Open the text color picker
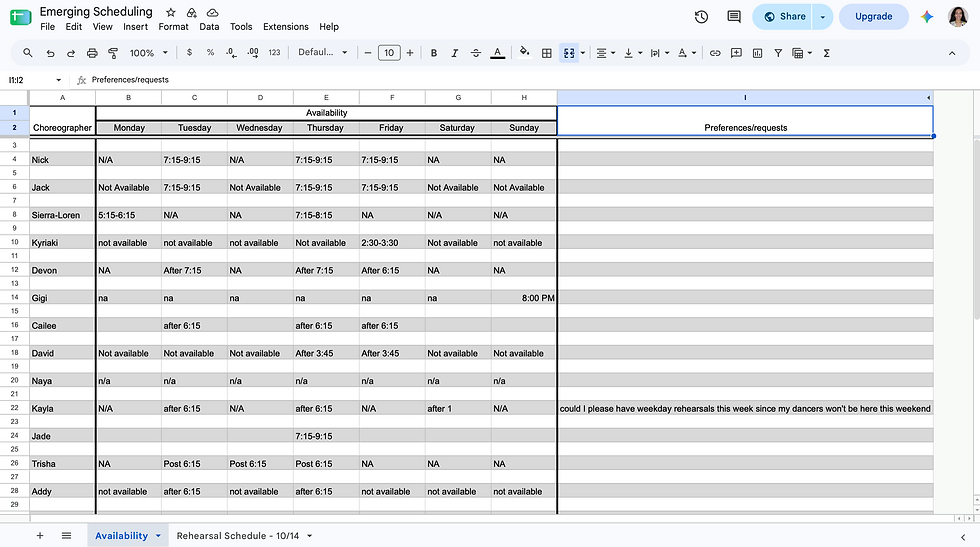The height and width of the screenshot is (547, 980). coord(498,53)
